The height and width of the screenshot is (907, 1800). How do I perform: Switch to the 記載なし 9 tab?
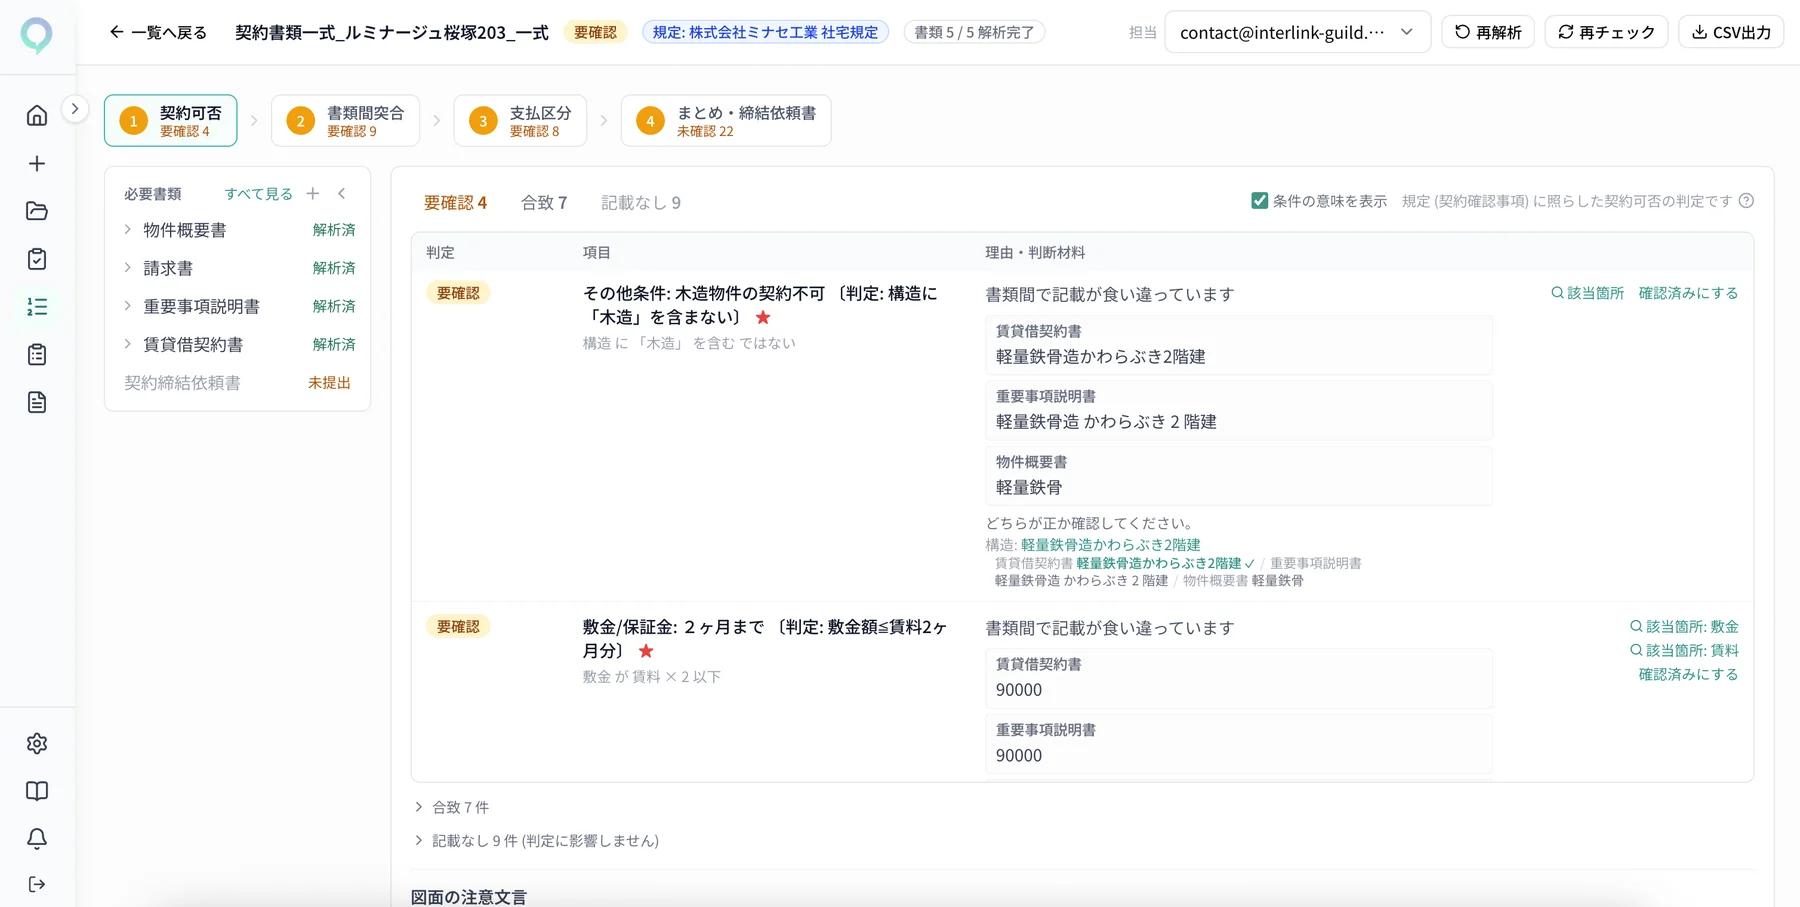click(x=641, y=203)
